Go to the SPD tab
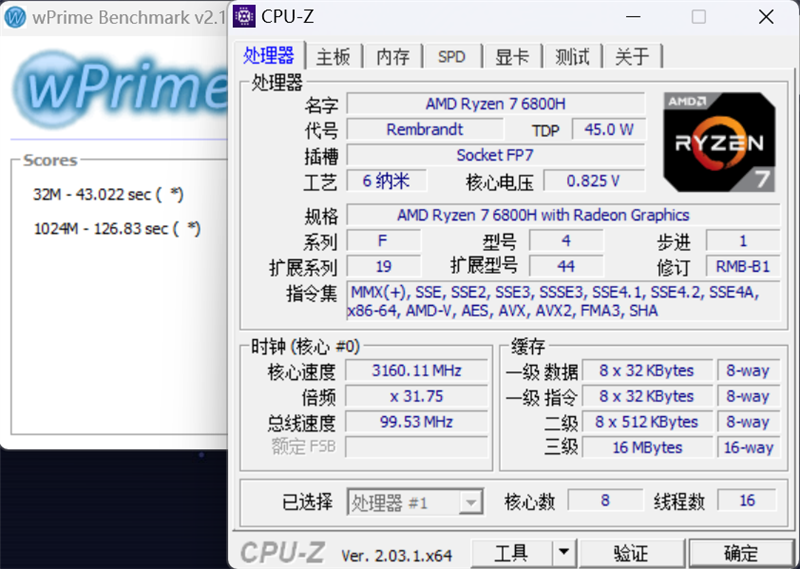Screen dimensions: 800x569 click(x=452, y=56)
